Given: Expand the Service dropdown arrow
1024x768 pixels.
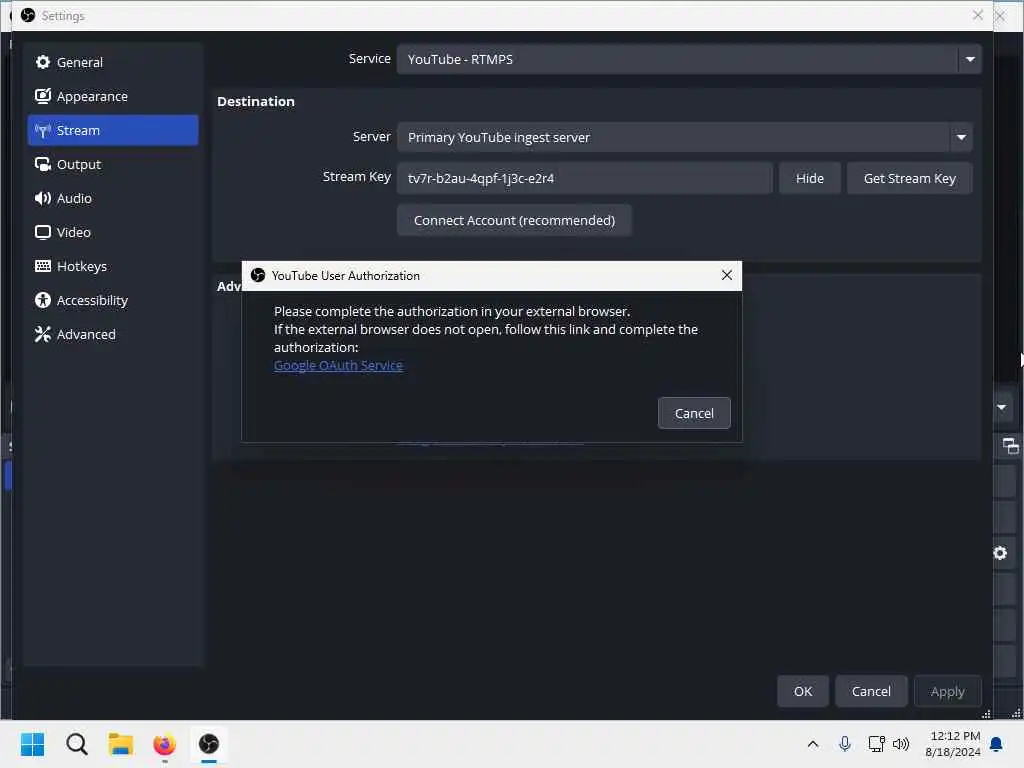Looking at the screenshot, I should tap(970, 59).
